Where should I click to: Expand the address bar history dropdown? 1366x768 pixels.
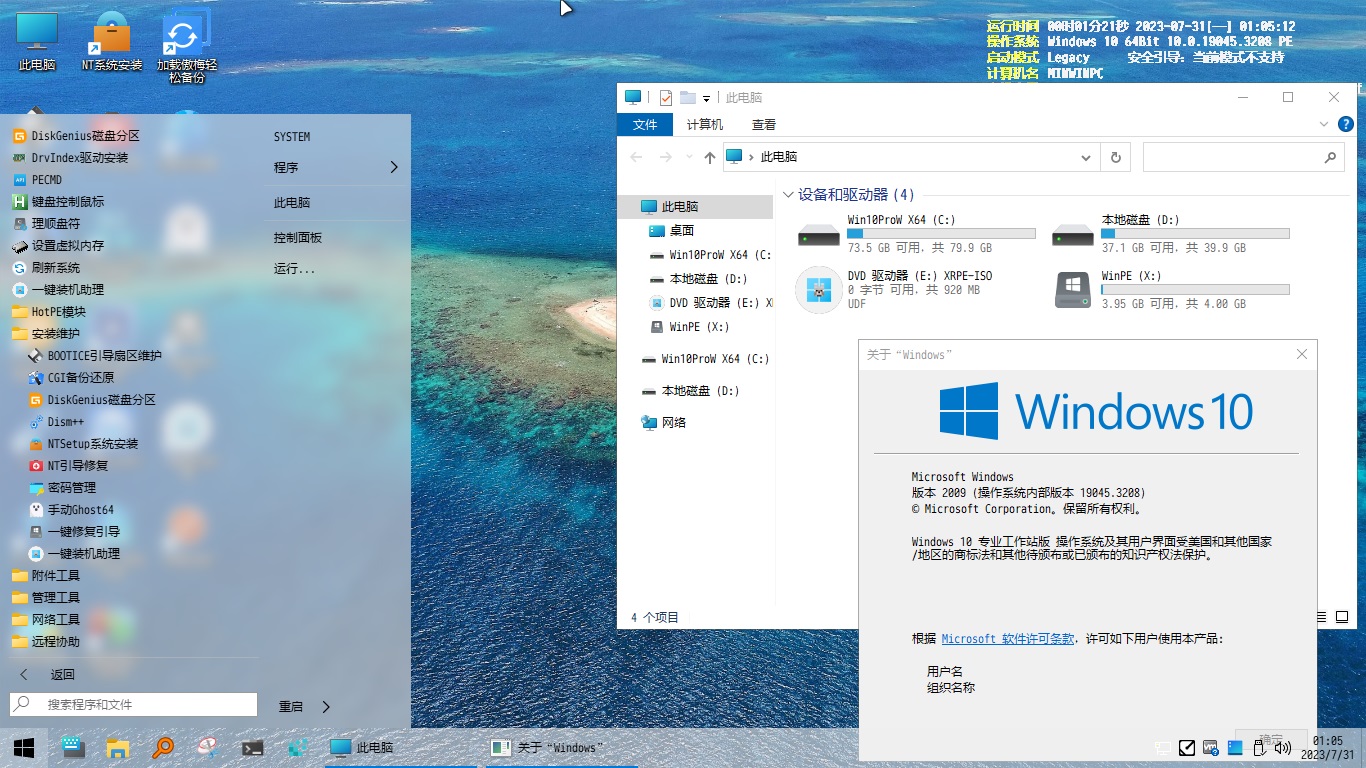(1086, 157)
